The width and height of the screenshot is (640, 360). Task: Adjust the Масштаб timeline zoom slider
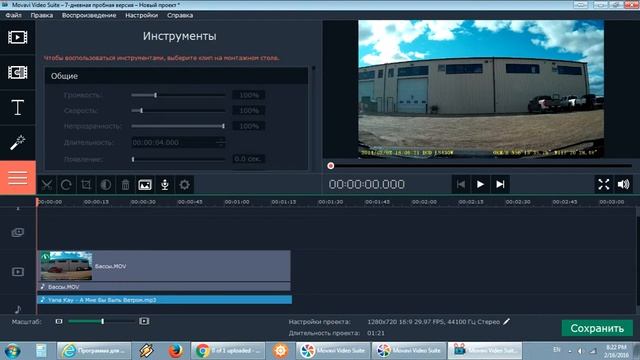click(102, 321)
